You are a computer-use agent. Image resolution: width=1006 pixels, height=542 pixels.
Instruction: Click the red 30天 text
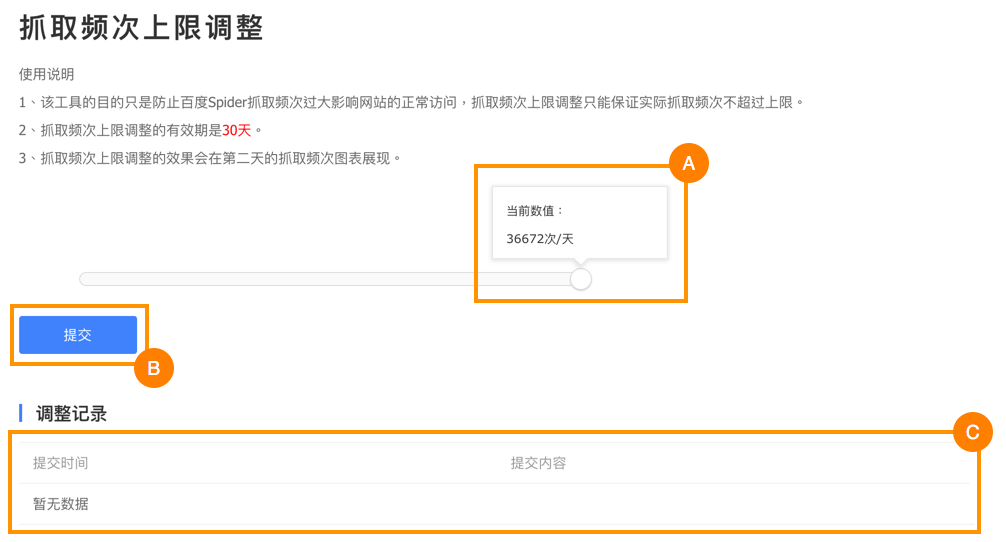237,130
